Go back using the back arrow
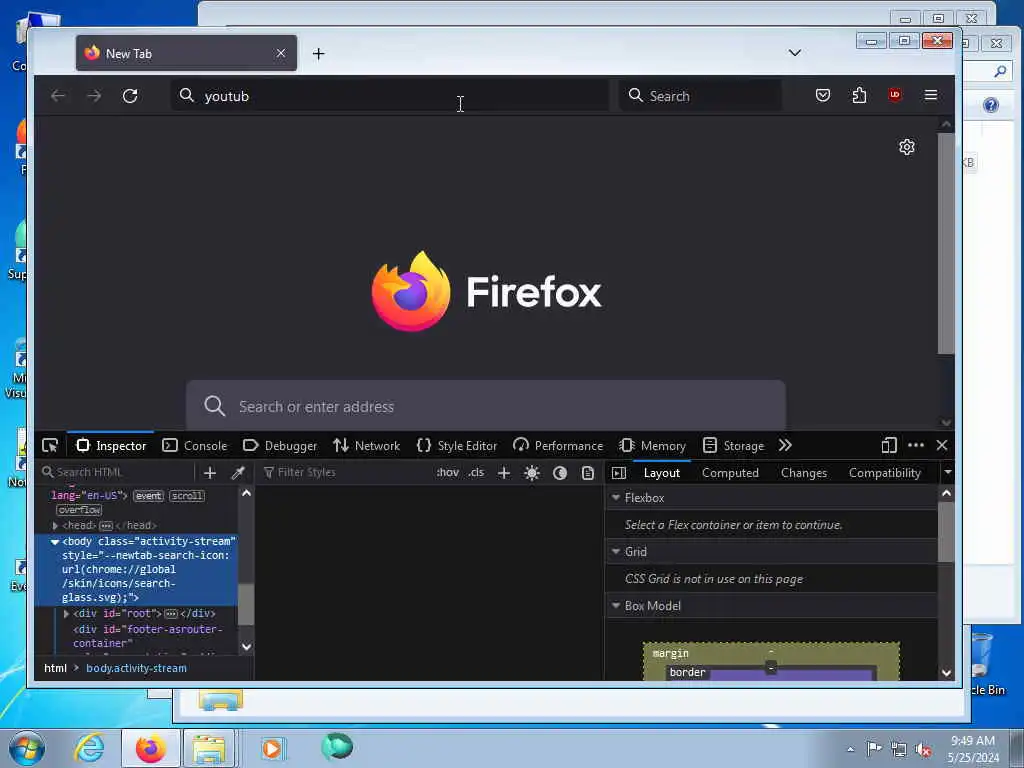 click(x=58, y=96)
